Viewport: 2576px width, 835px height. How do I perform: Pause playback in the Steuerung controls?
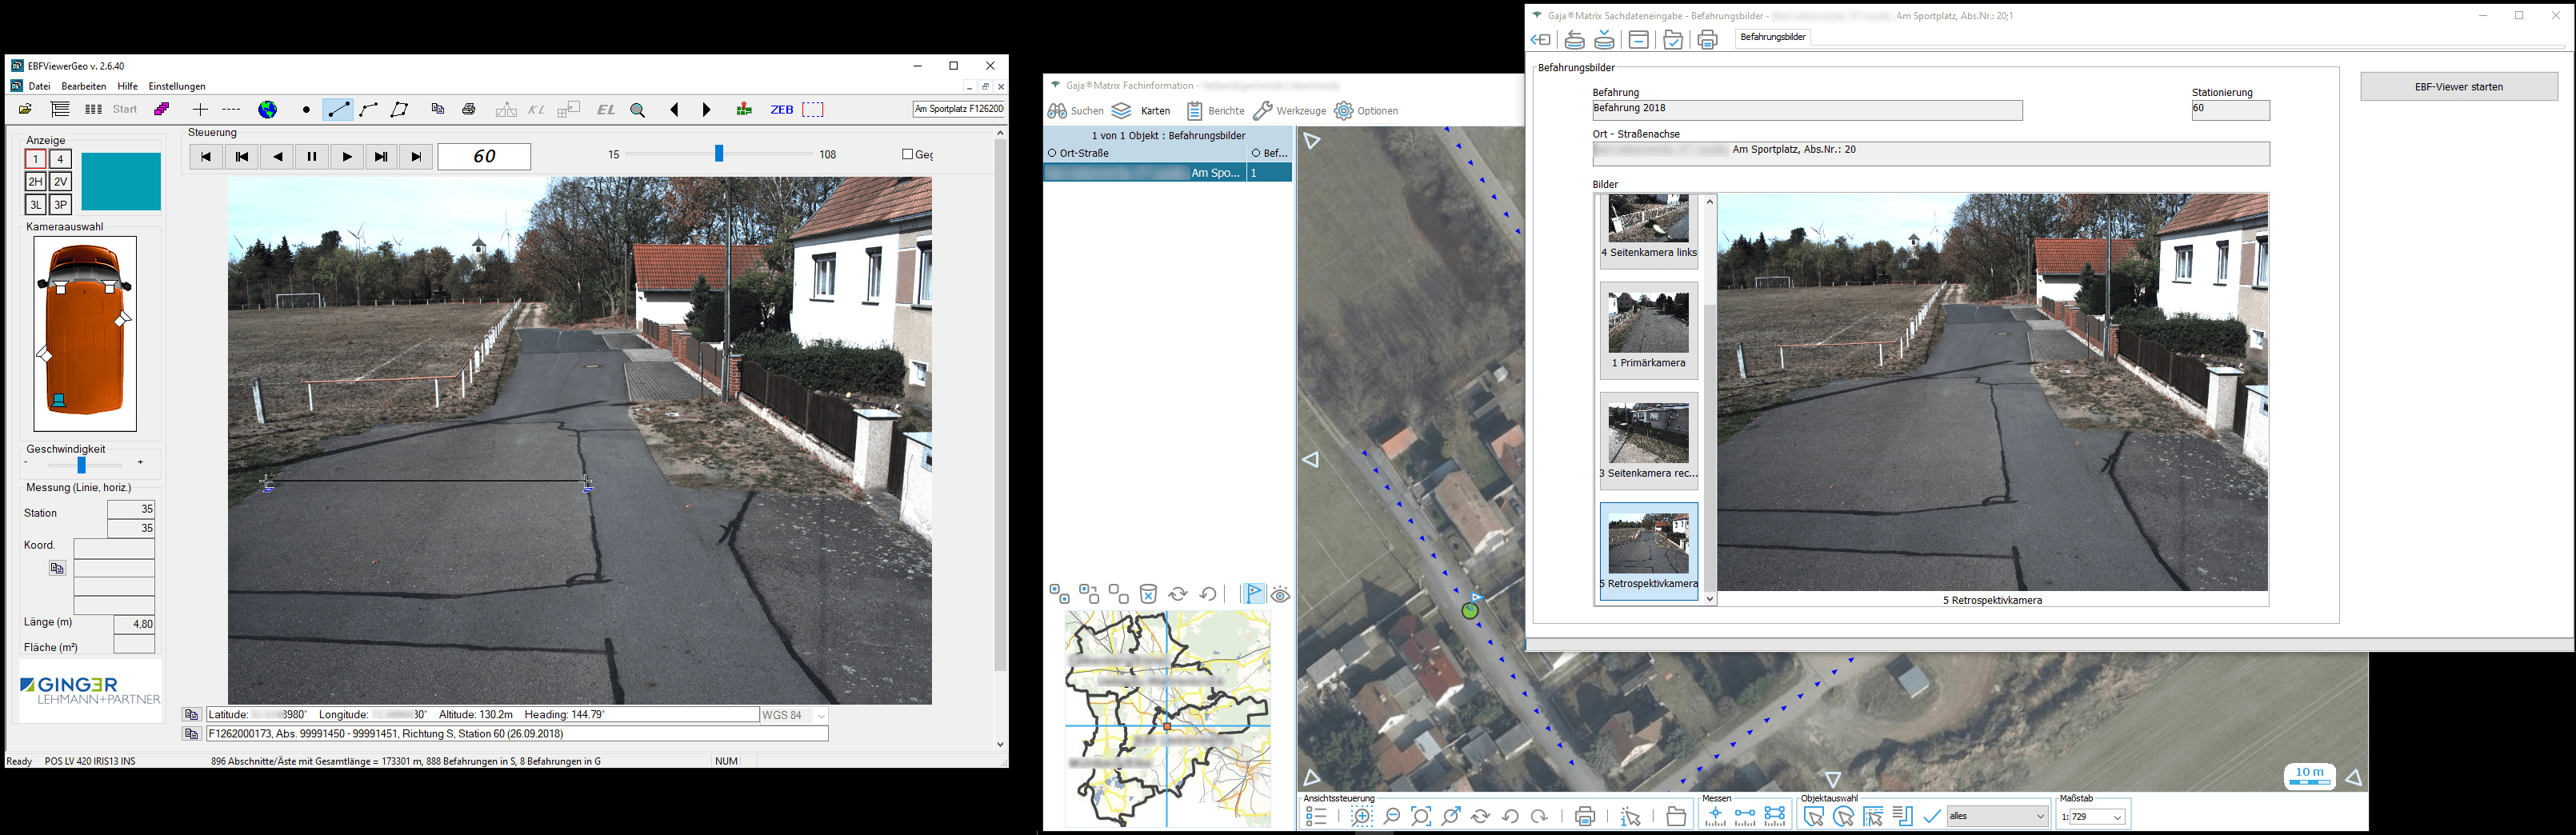(312, 157)
